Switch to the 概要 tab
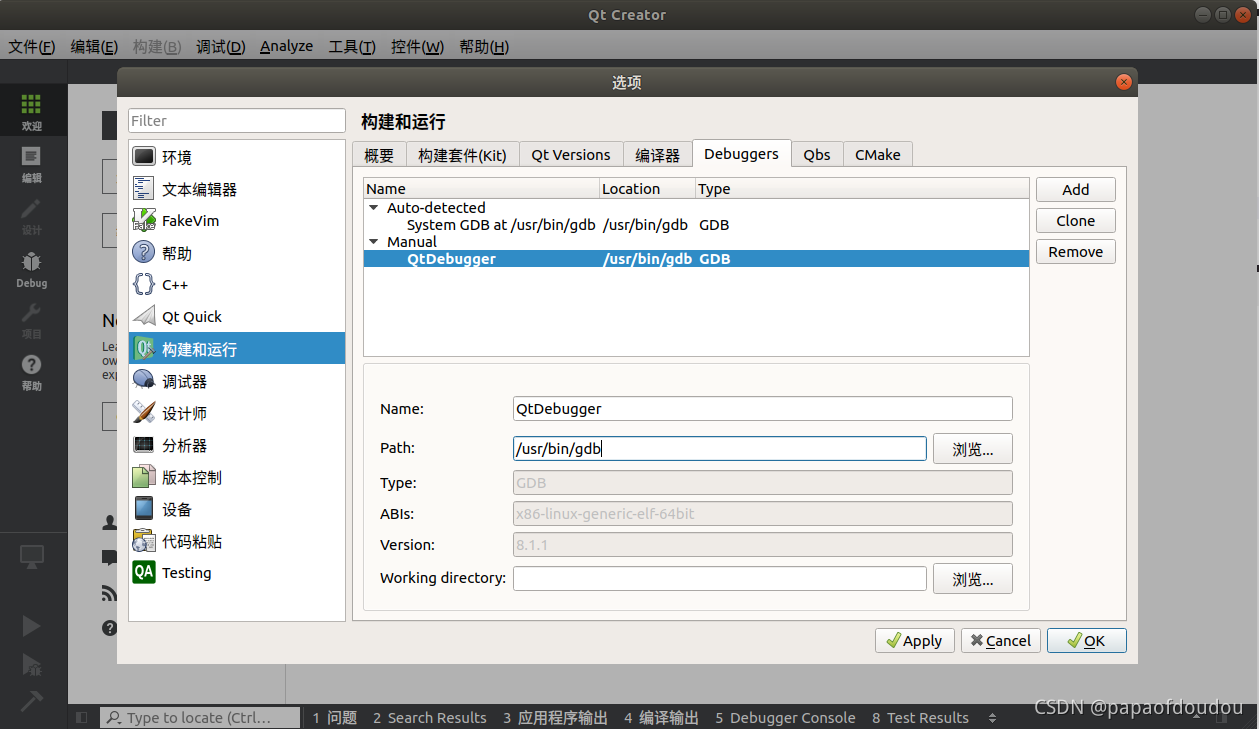Viewport: 1259px width, 729px height. coord(379,154)
